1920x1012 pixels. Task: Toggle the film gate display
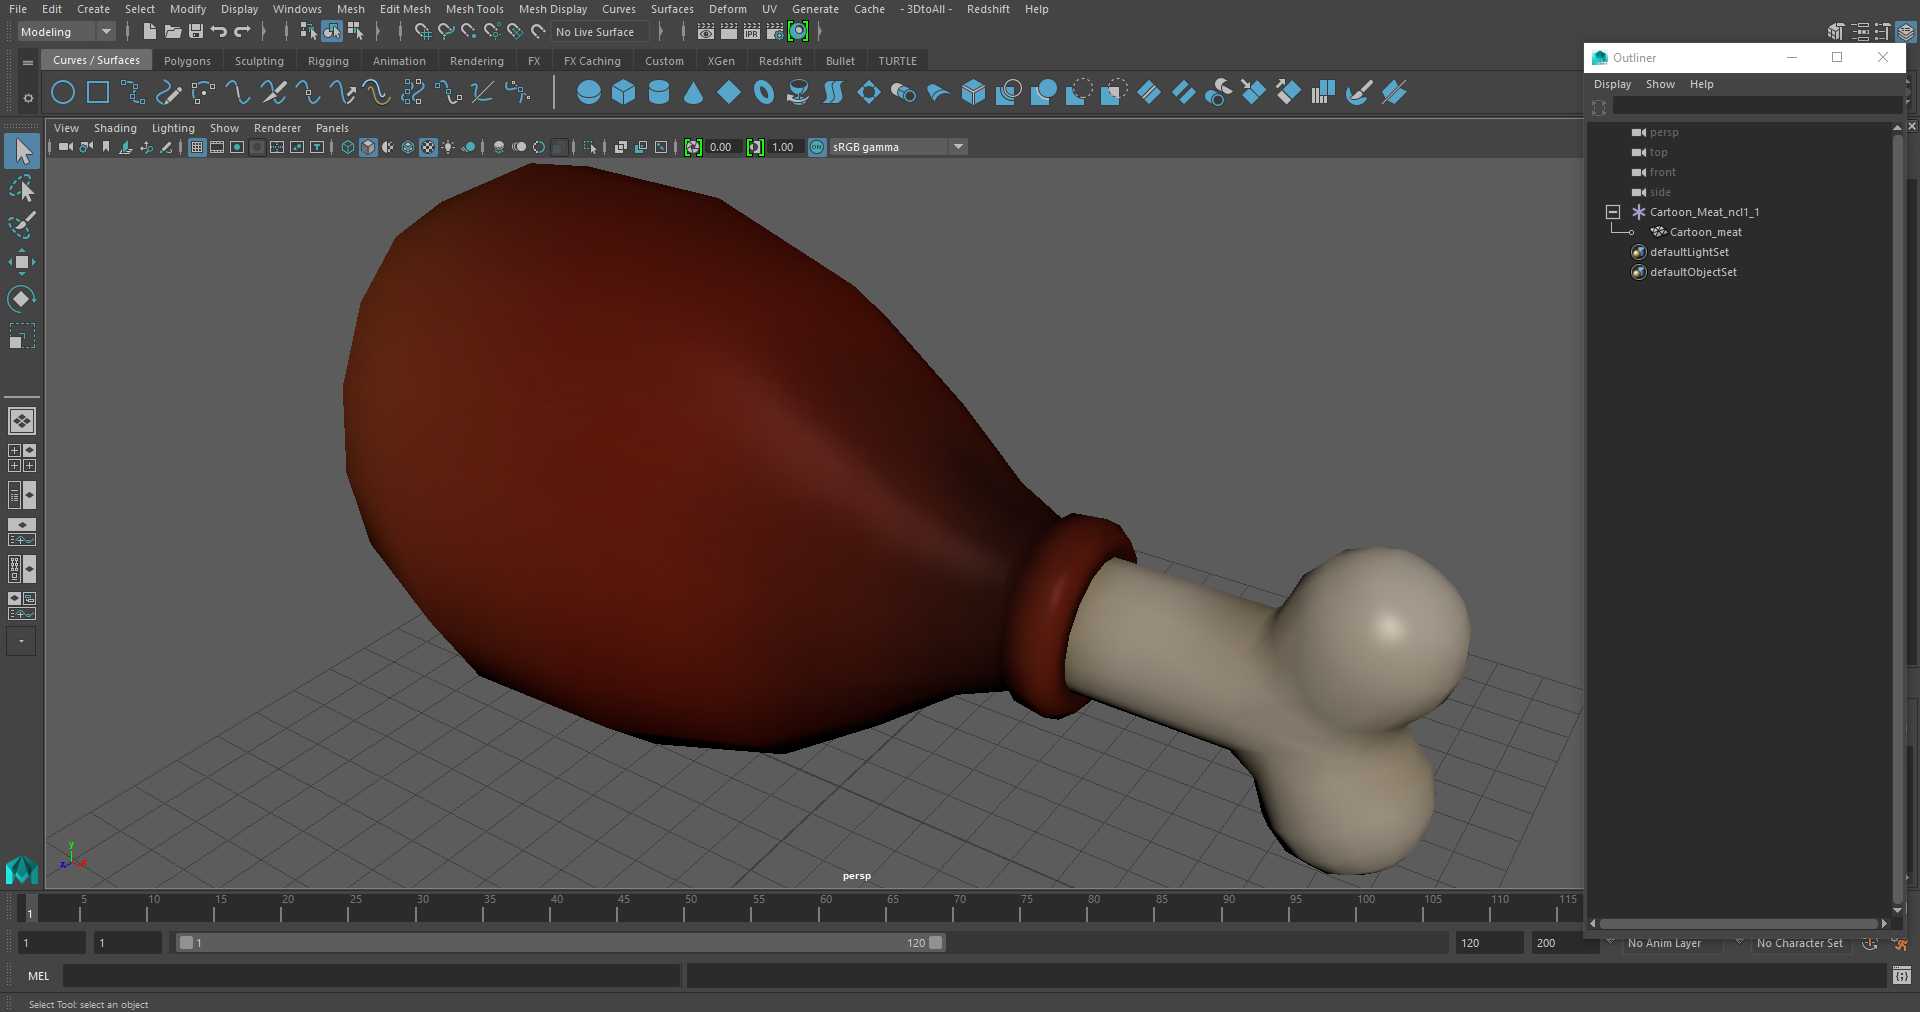pos(217,147)
